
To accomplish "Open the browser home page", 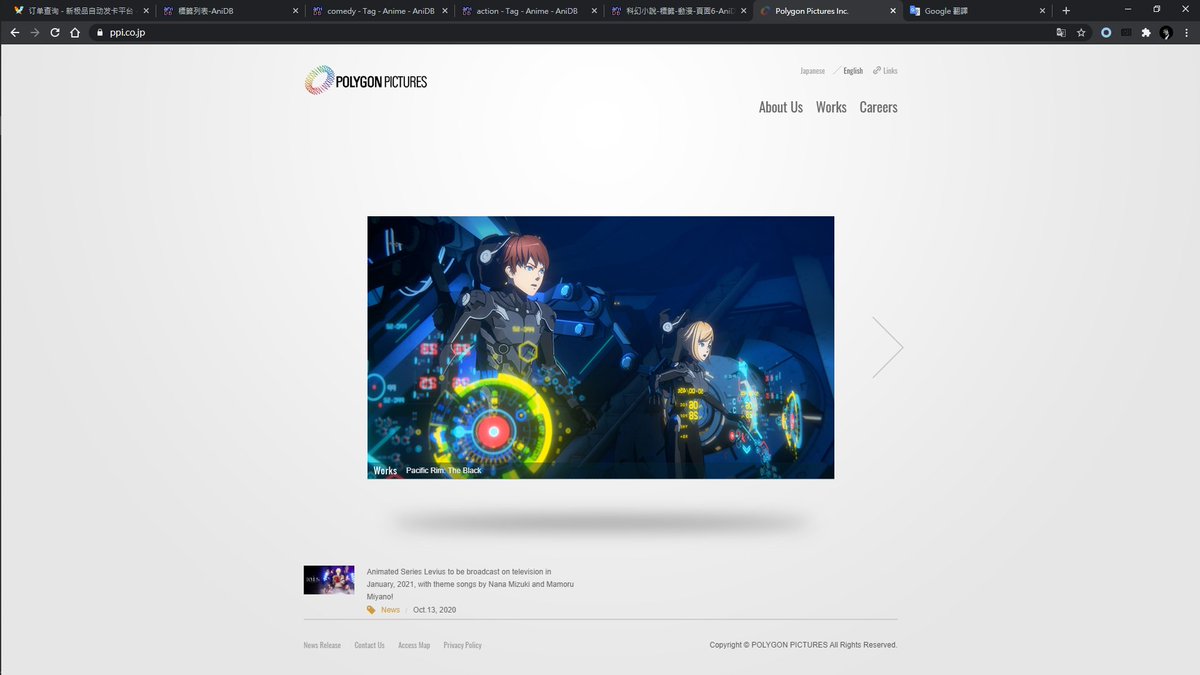I will pyautogui.click(x=75, y=32).
